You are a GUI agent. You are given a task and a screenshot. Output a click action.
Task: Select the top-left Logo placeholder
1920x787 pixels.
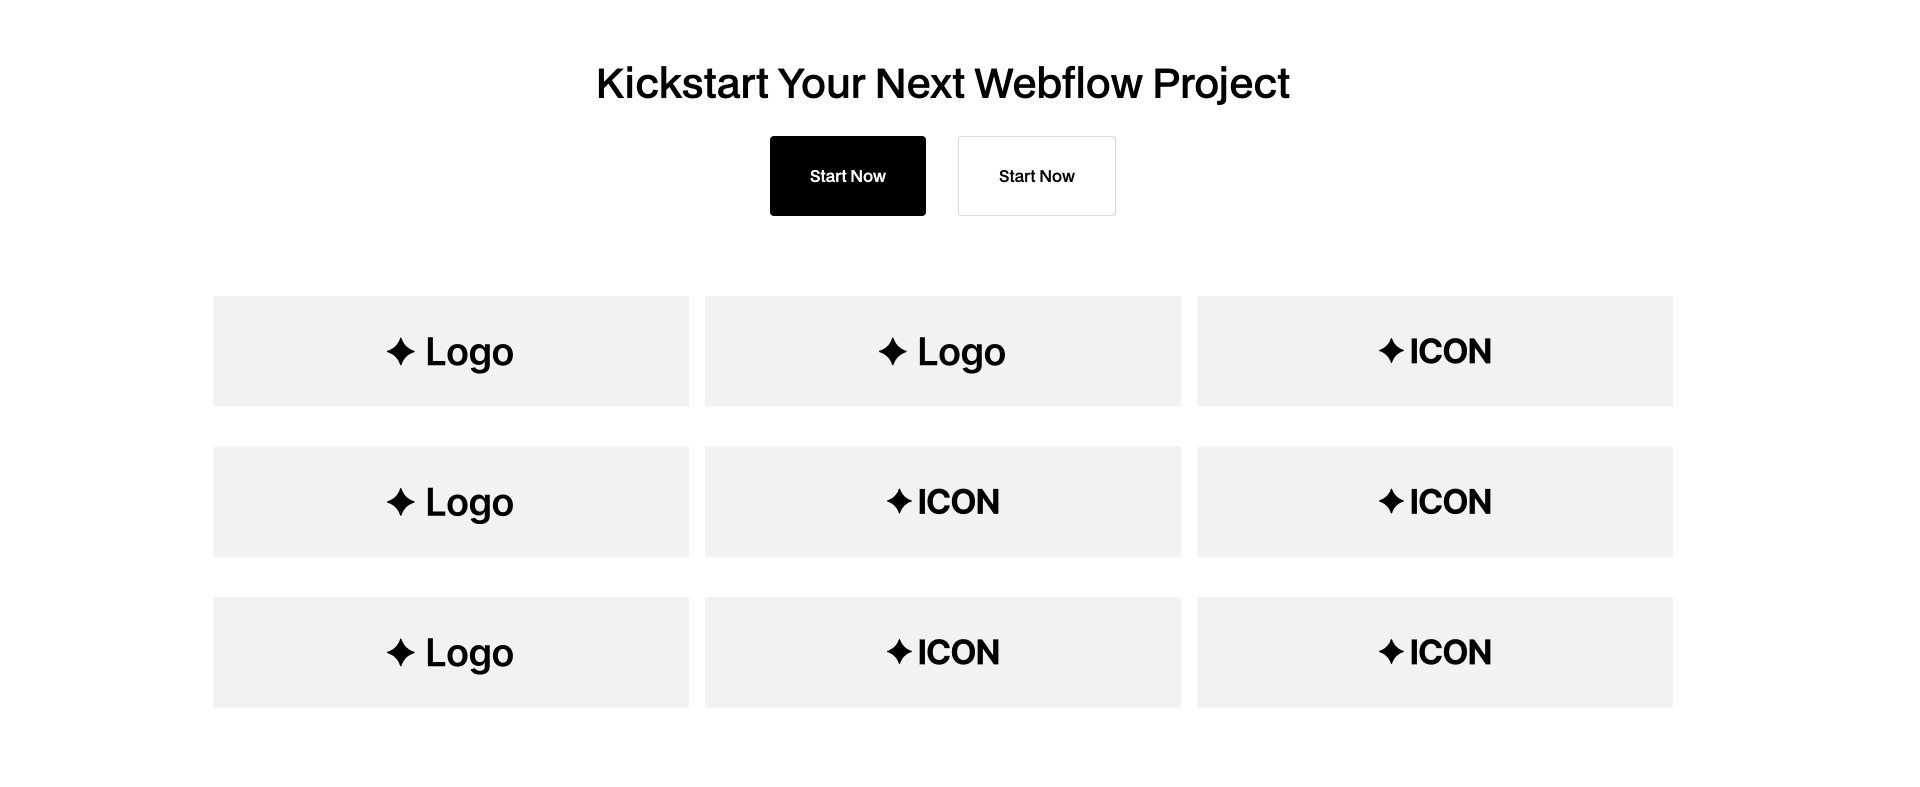[450, 352]
